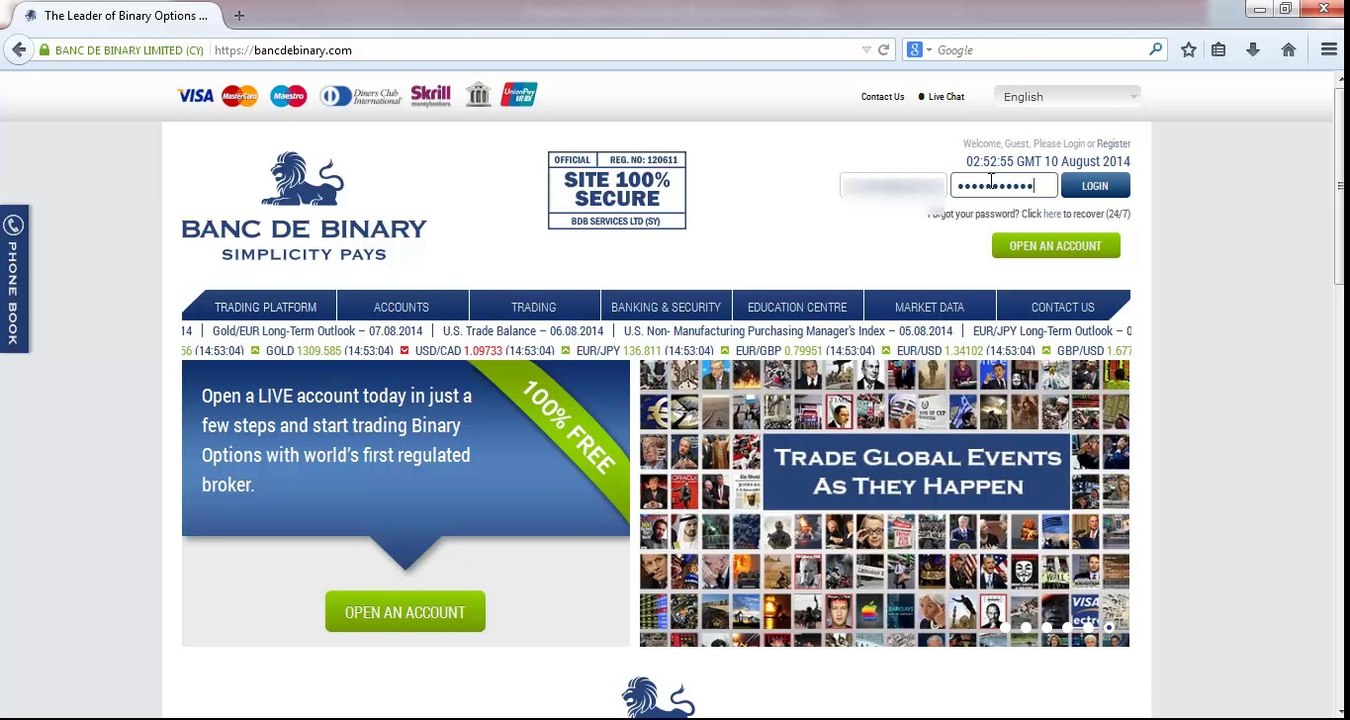Click the Maestro payment logo
Image resolution: width=1350 pixels, height=720 pixels.
(289, 96)
